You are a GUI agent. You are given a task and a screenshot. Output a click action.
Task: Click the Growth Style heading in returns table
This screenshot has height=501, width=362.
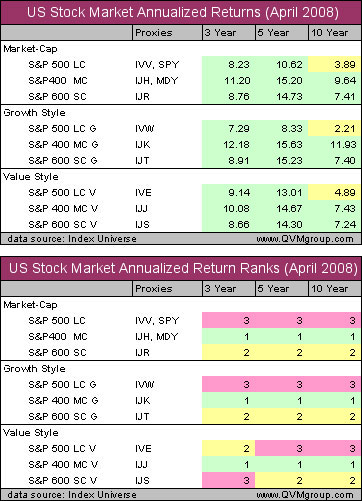tap(34, 113)
